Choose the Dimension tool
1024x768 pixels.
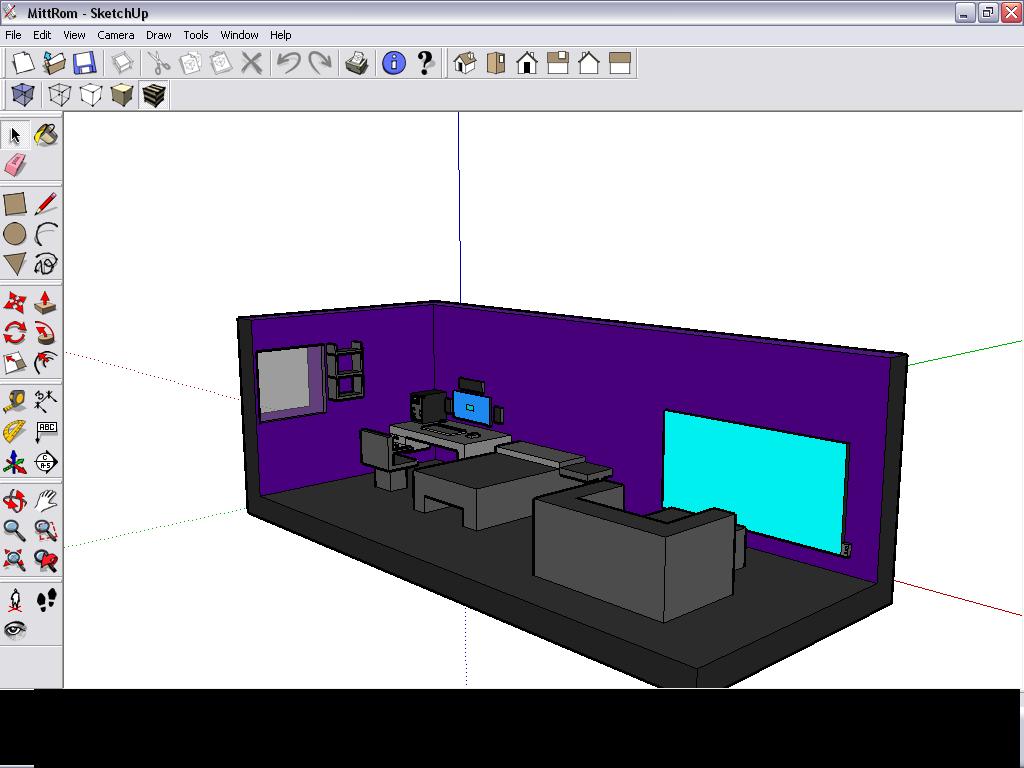coord(46,401)
